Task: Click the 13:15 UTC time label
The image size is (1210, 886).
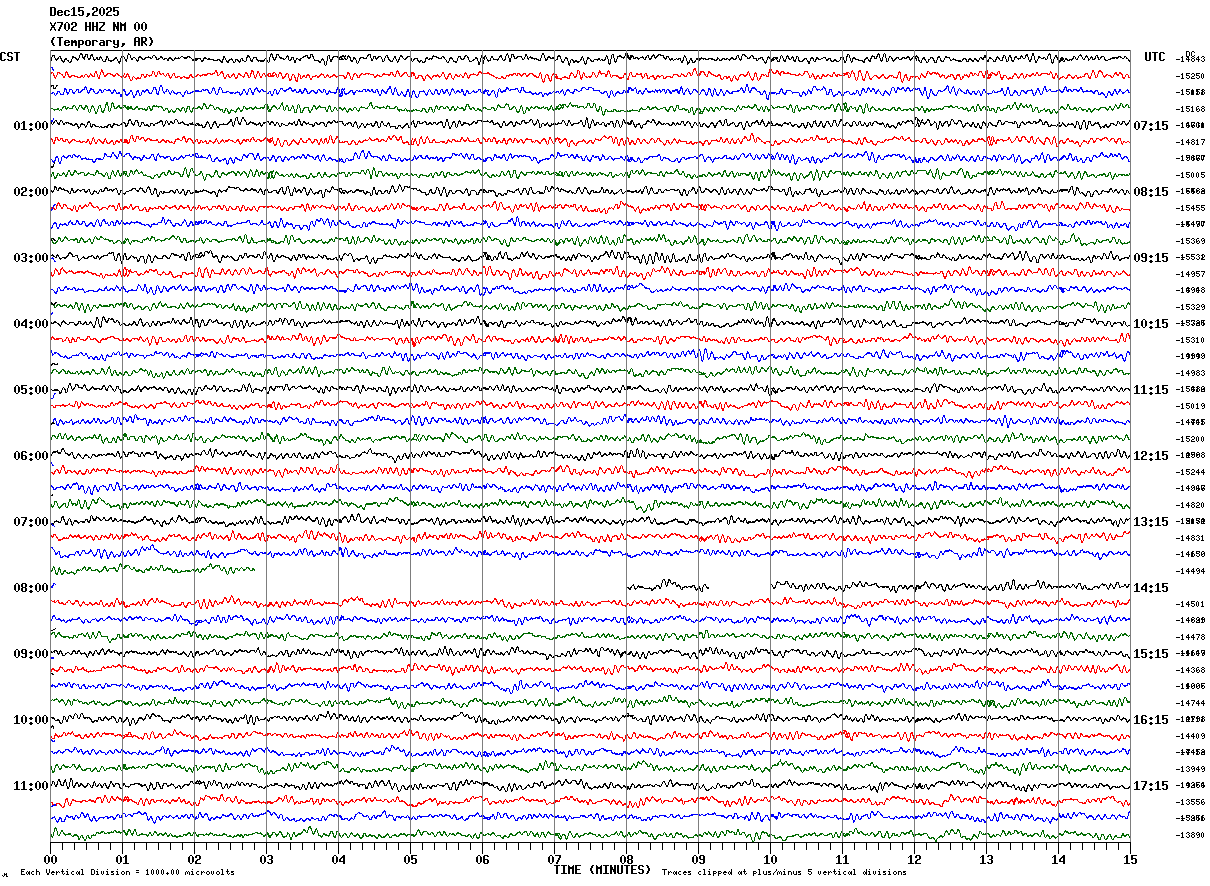Action: pyautogui.click(x=1151, y=522)
